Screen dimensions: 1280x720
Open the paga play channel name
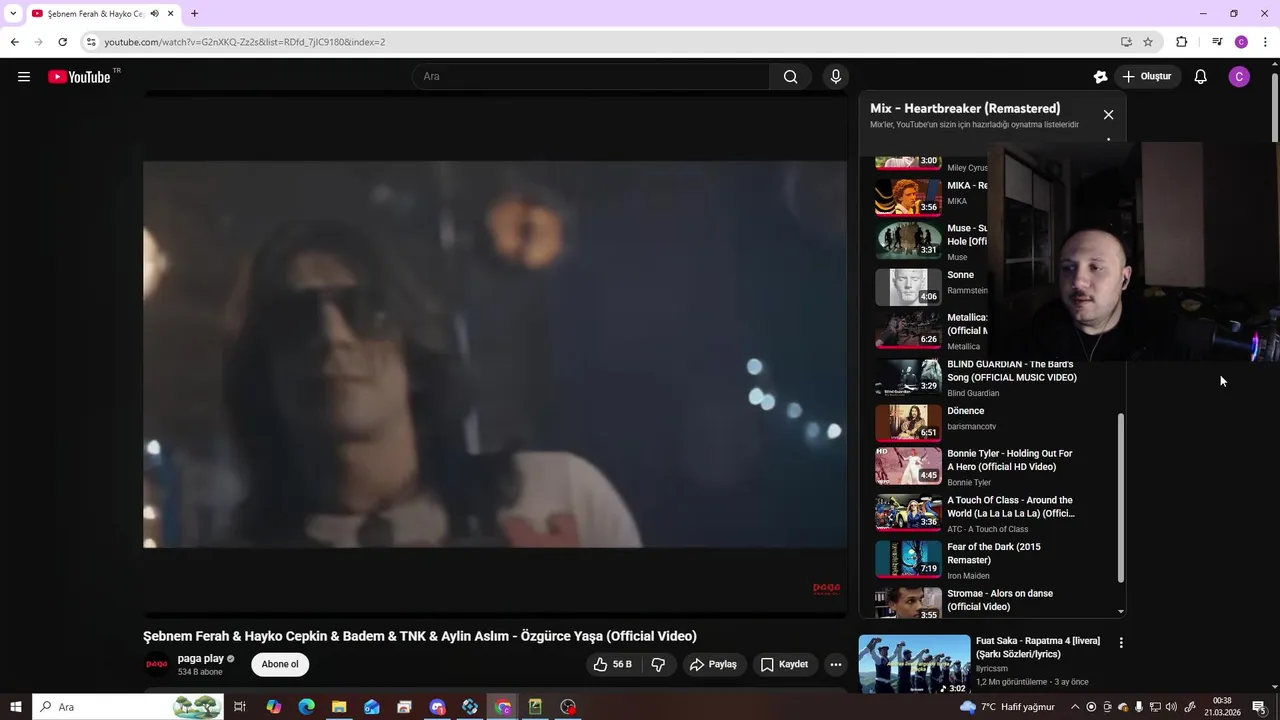point(200,658)
